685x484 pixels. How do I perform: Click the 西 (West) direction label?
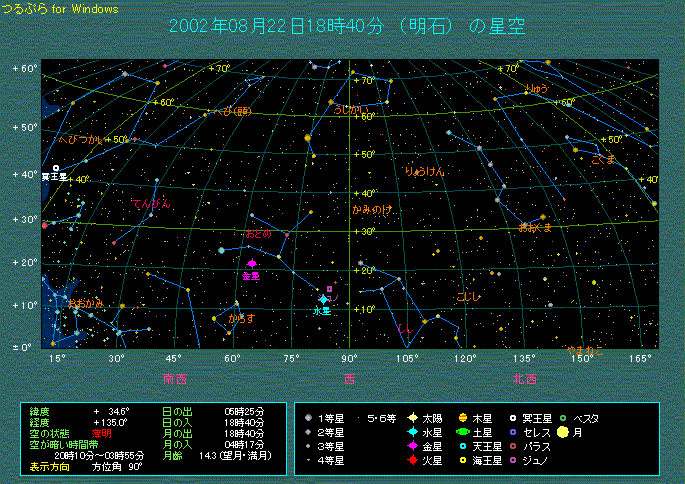(350, 379)
